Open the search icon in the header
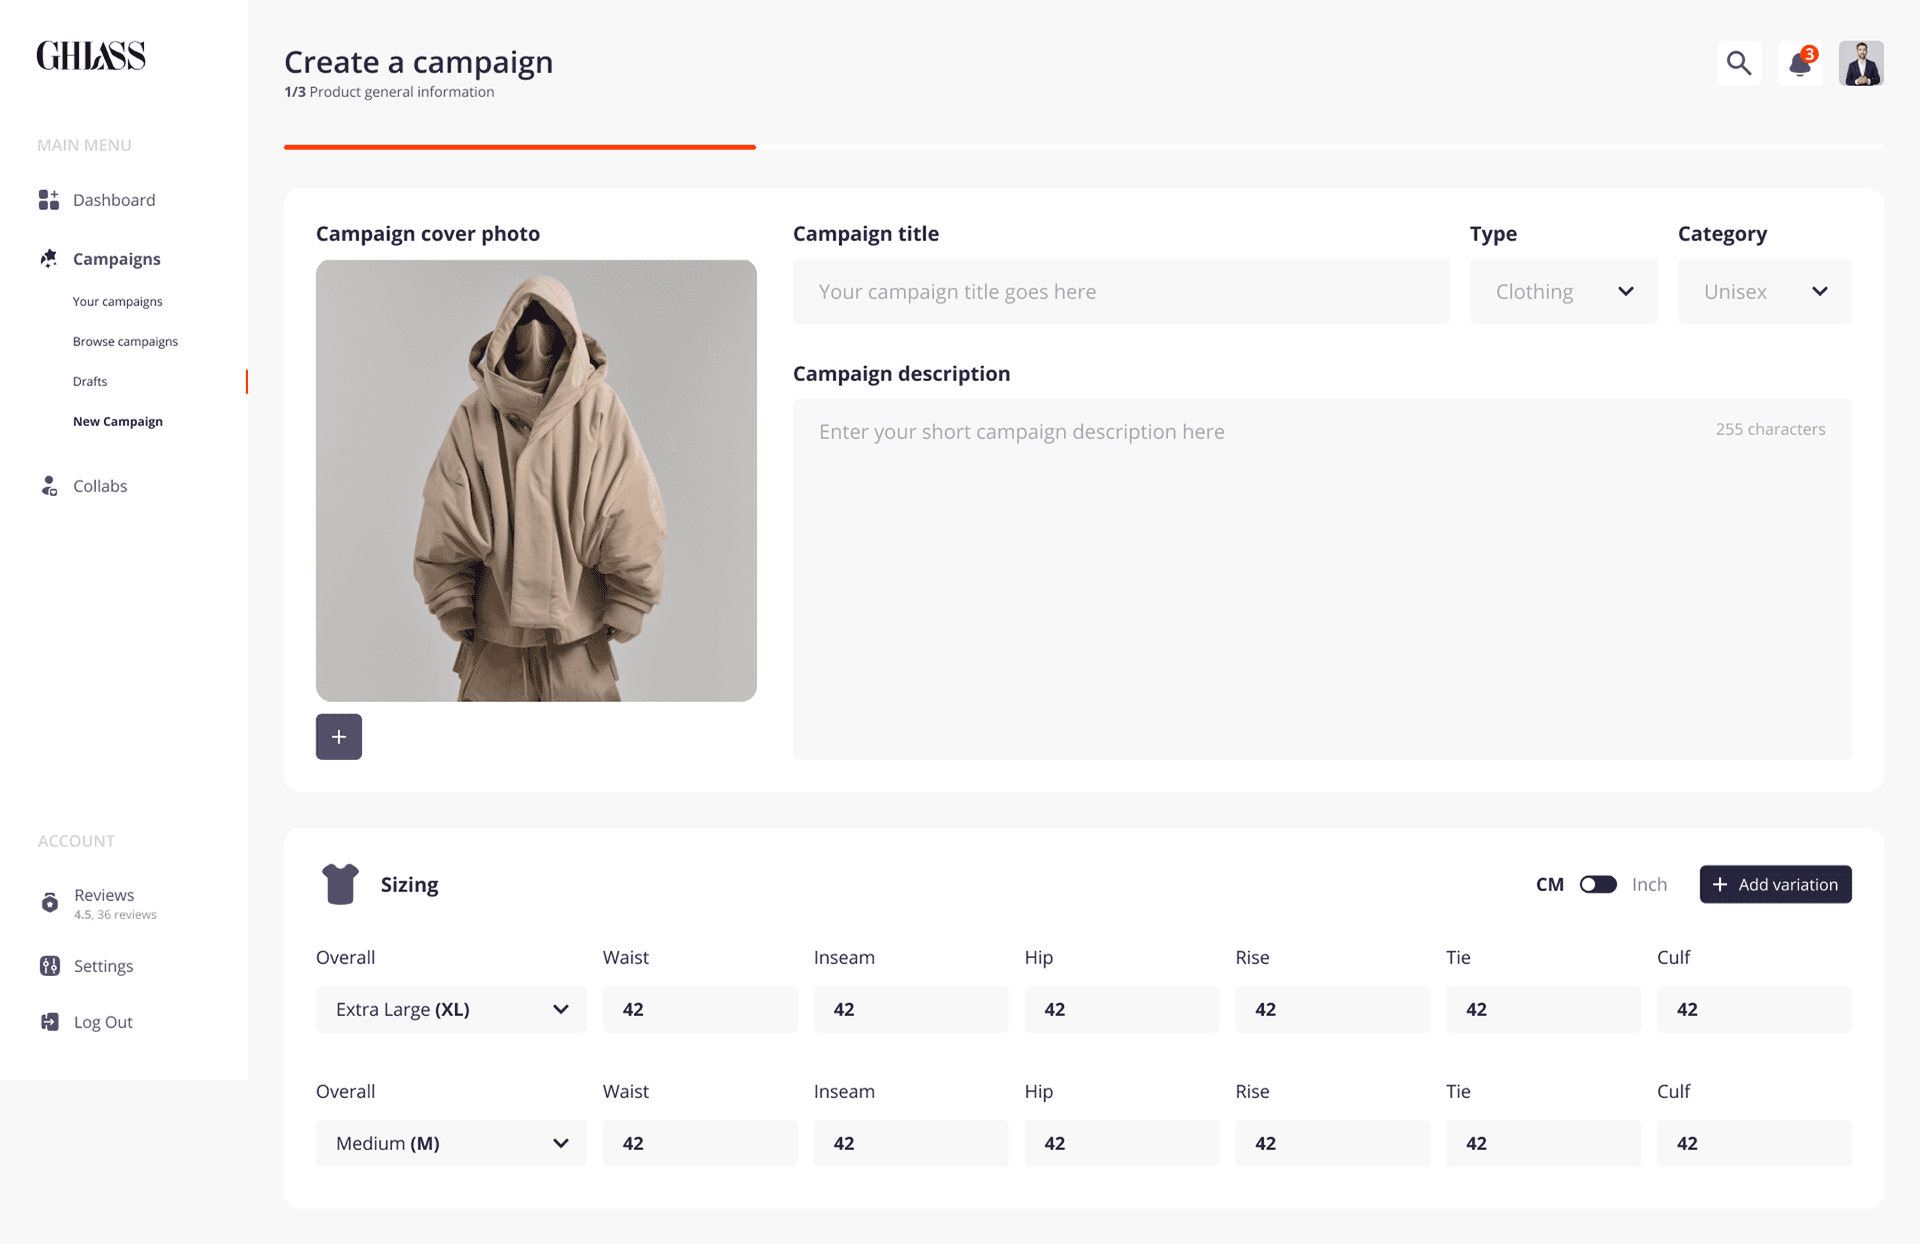 click(x=1739, y=62)
